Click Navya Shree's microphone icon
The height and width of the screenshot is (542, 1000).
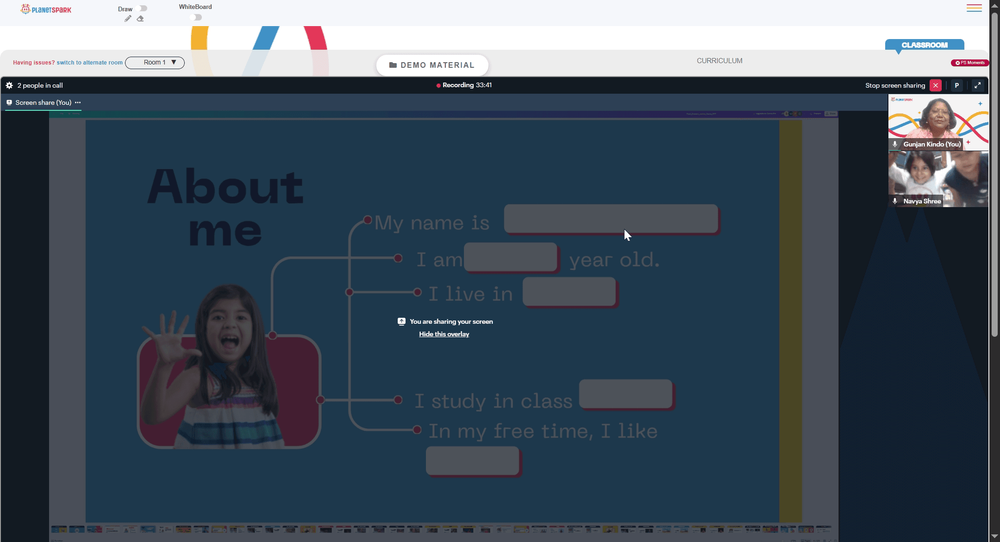pyautogui.click(x=895, y=201)
